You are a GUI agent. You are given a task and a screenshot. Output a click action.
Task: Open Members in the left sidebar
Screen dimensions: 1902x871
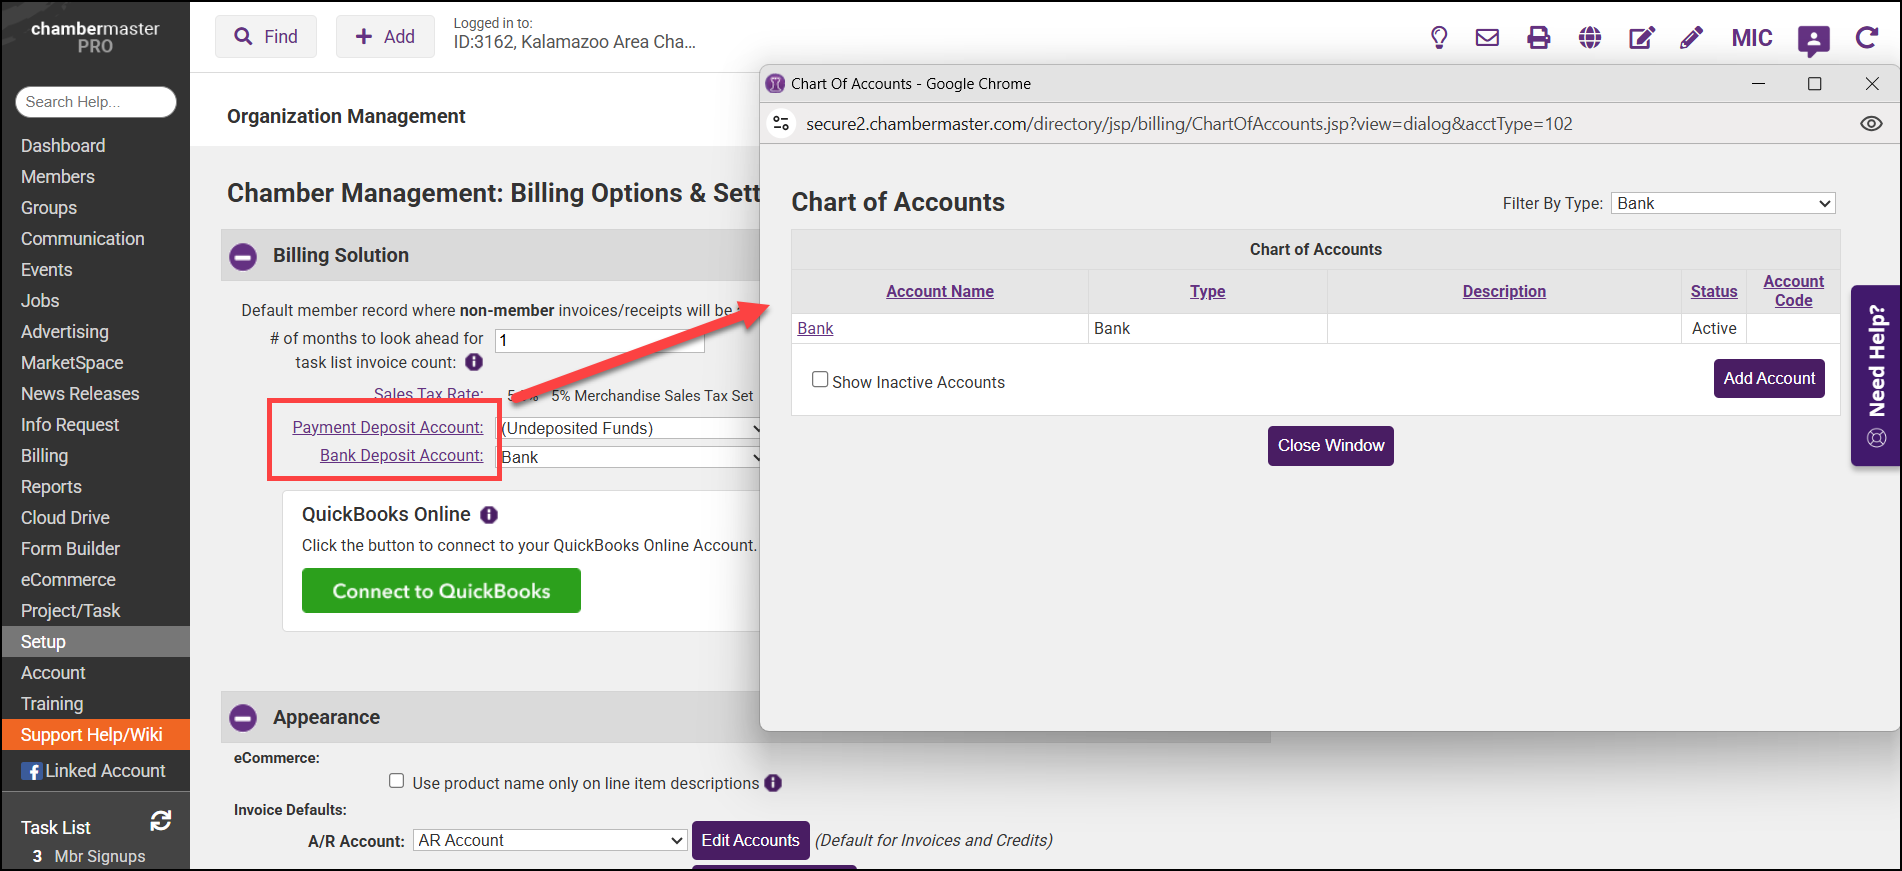58,177
